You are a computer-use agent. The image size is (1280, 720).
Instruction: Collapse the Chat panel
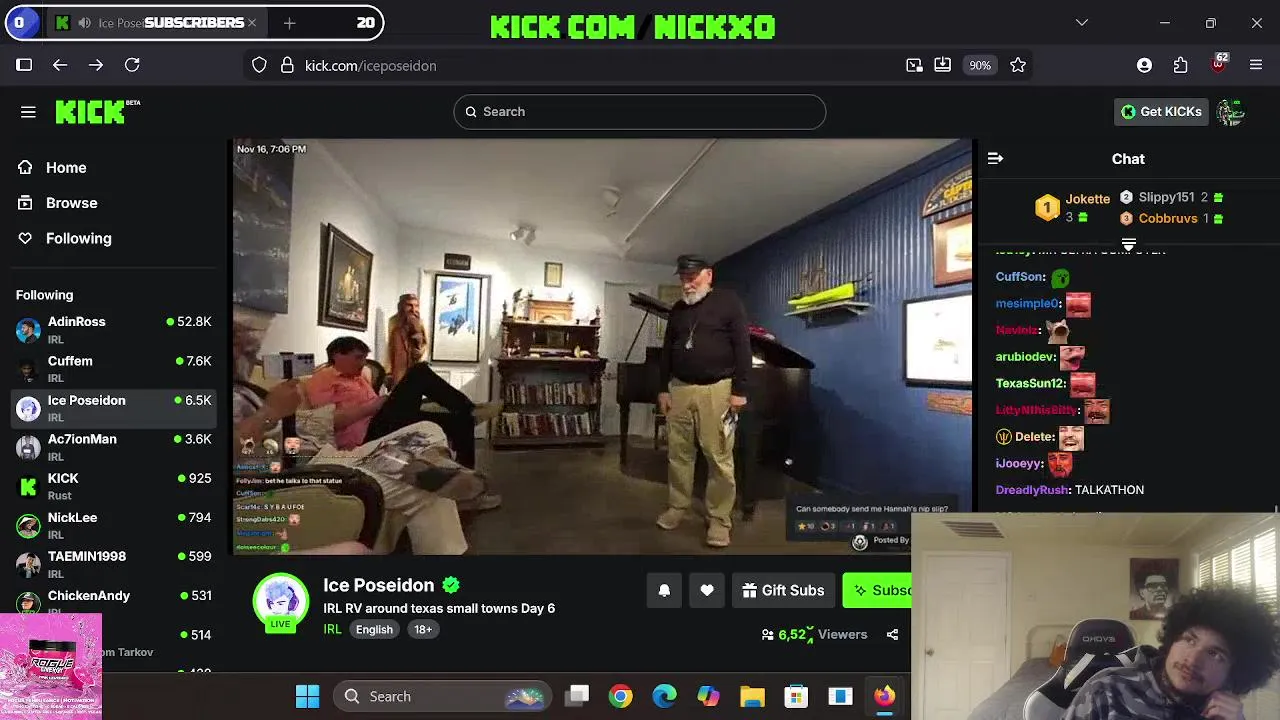[x=995, y=159]
